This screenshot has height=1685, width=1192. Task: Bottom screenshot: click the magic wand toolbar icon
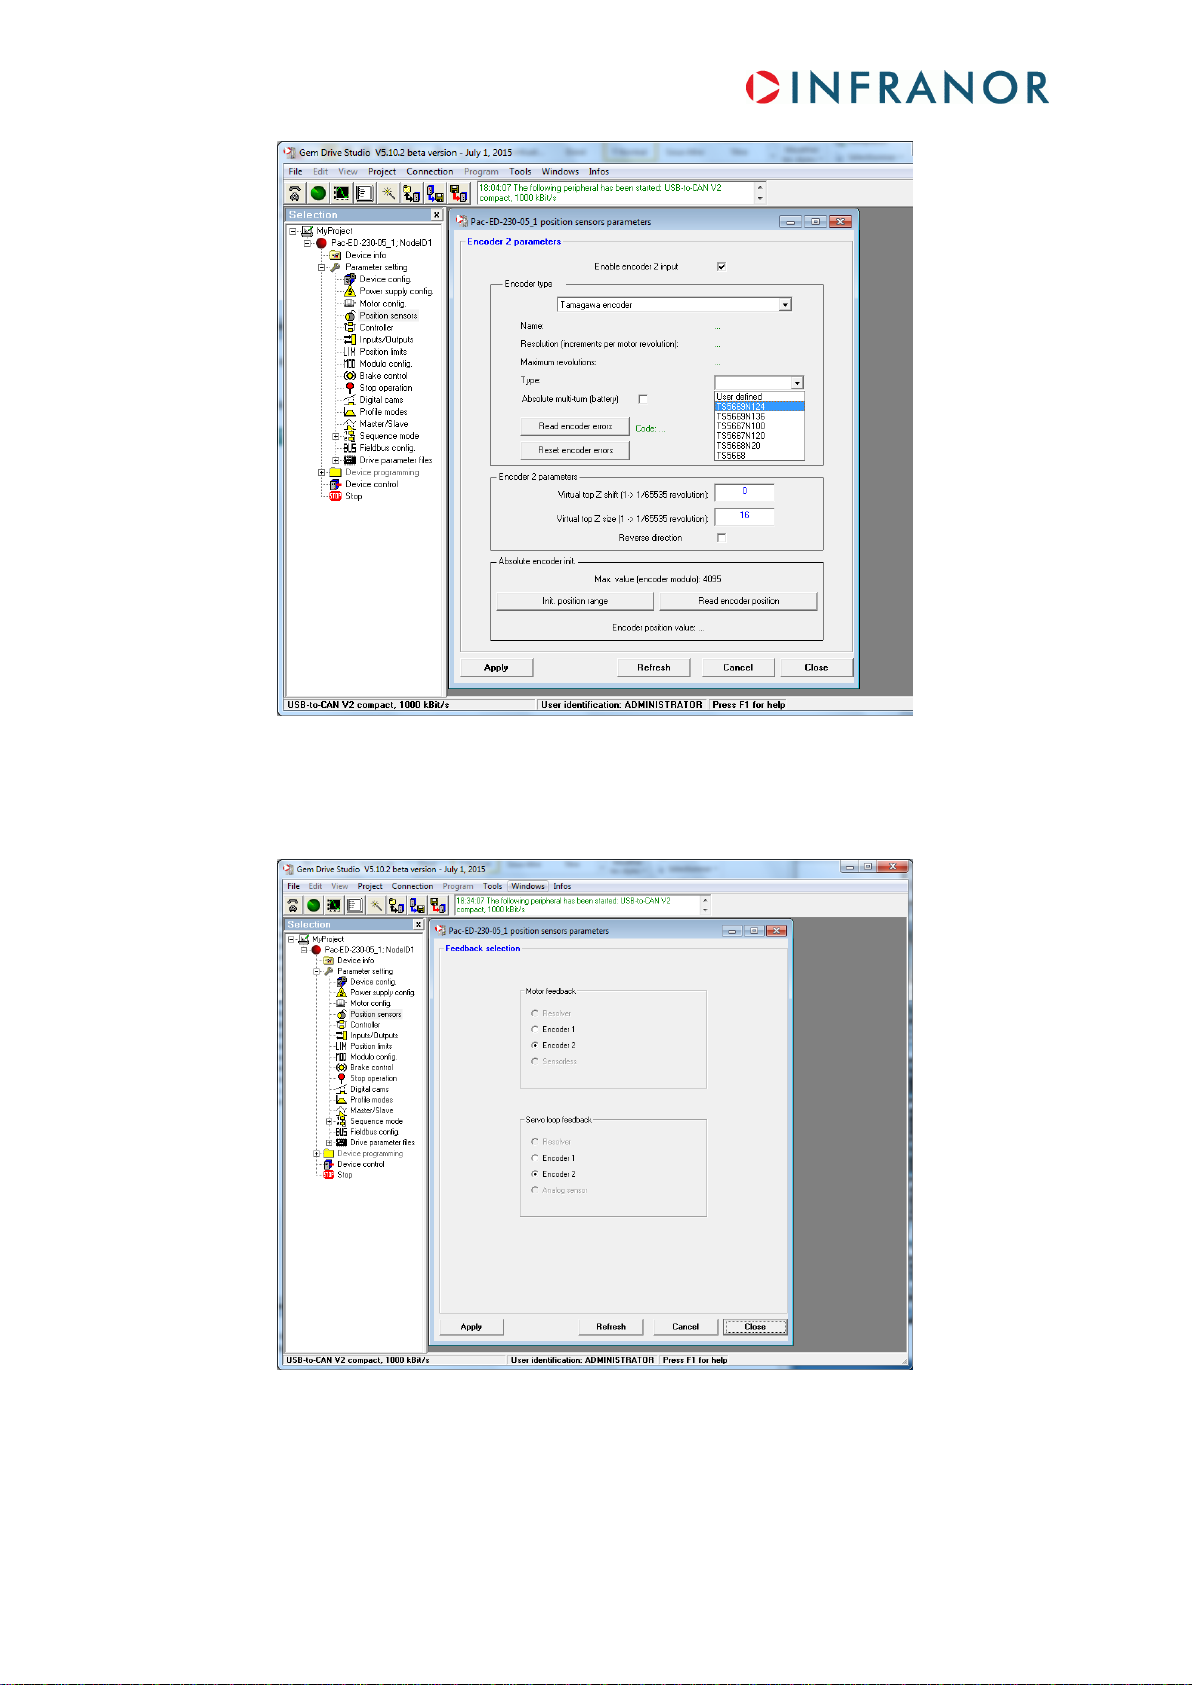pyautogui.click(x=376, y=905)
